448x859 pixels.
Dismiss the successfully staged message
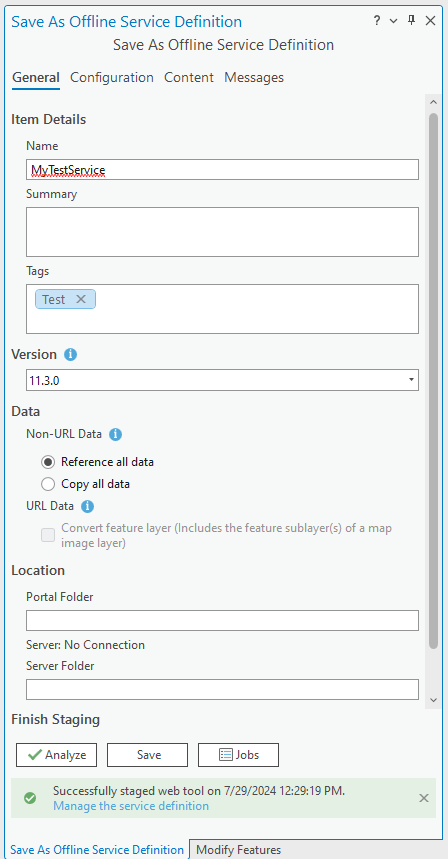pyautogui.click(x=423, y=798)
